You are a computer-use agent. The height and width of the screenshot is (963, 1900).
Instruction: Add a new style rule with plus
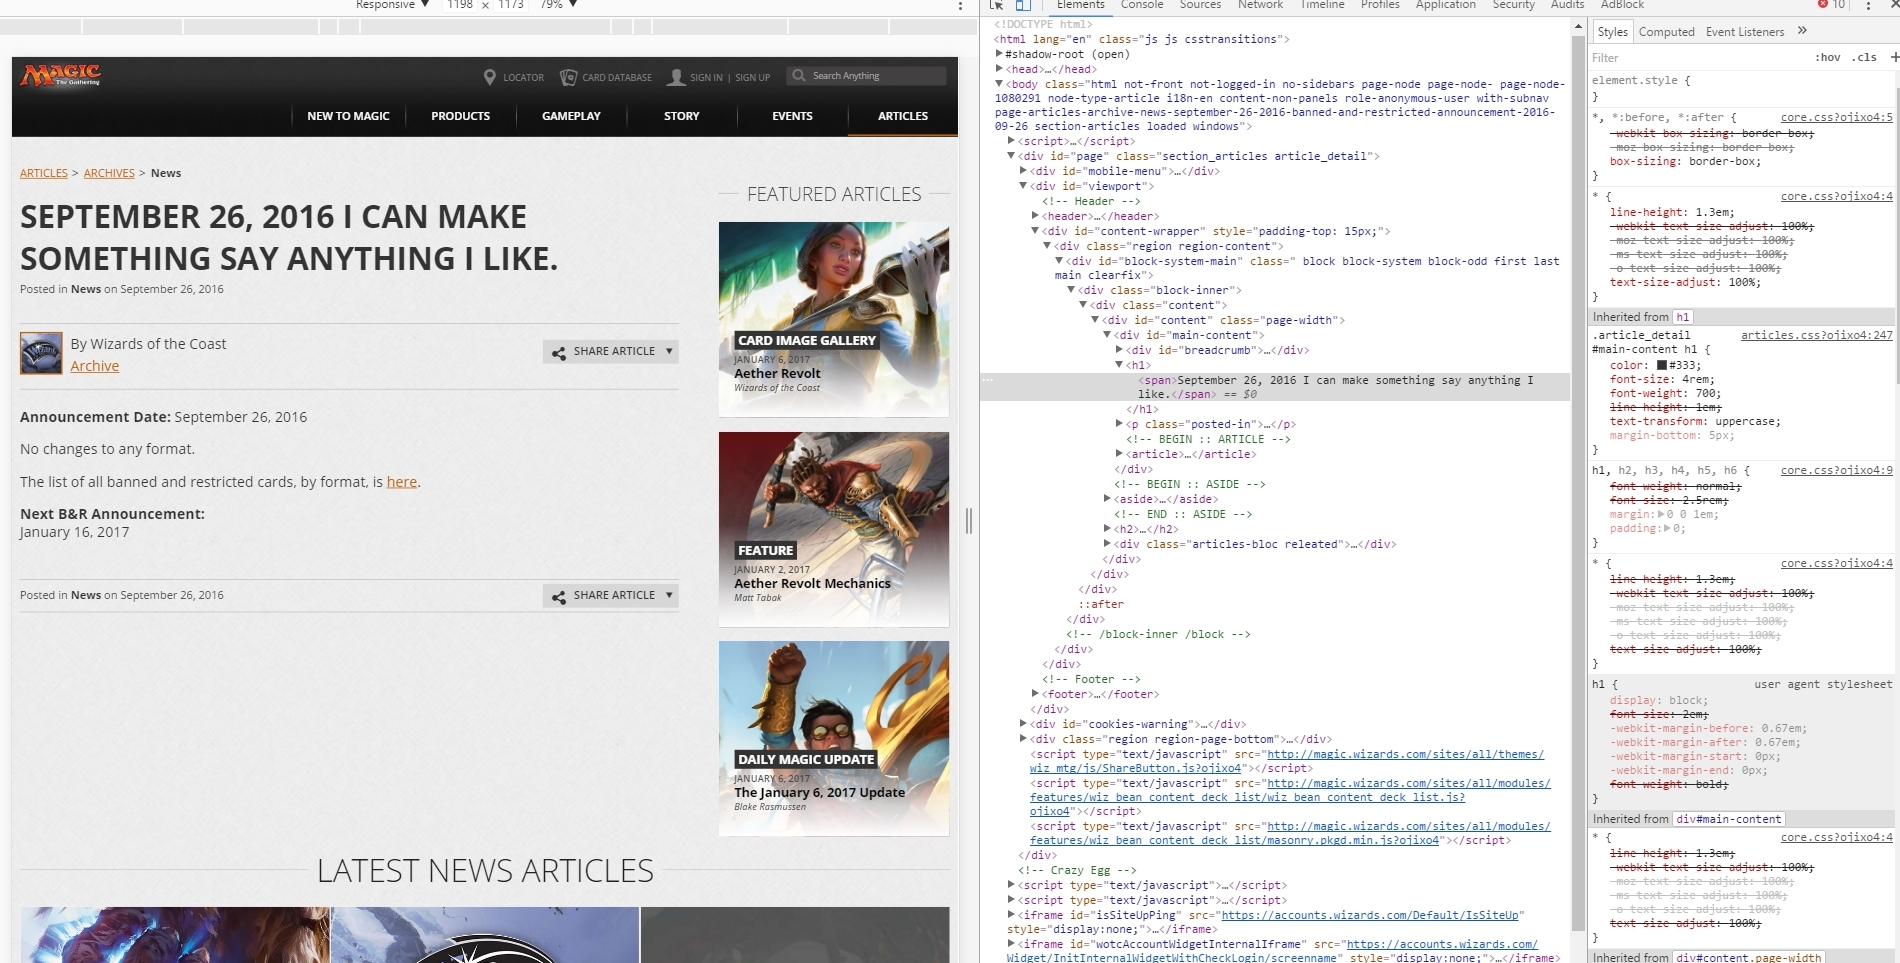1894,57
